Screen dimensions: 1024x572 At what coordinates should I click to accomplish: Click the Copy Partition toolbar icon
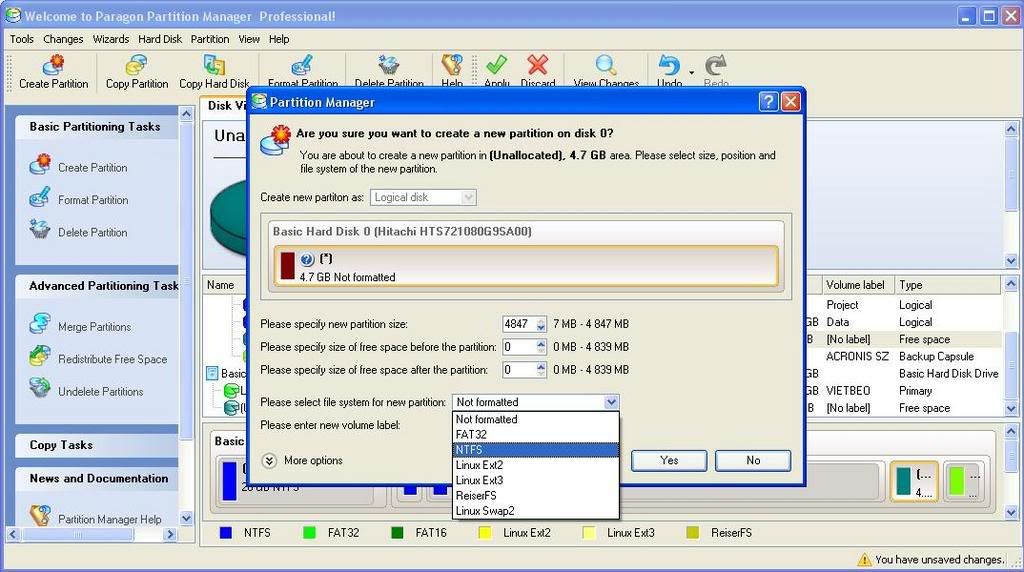coord(137,66)
